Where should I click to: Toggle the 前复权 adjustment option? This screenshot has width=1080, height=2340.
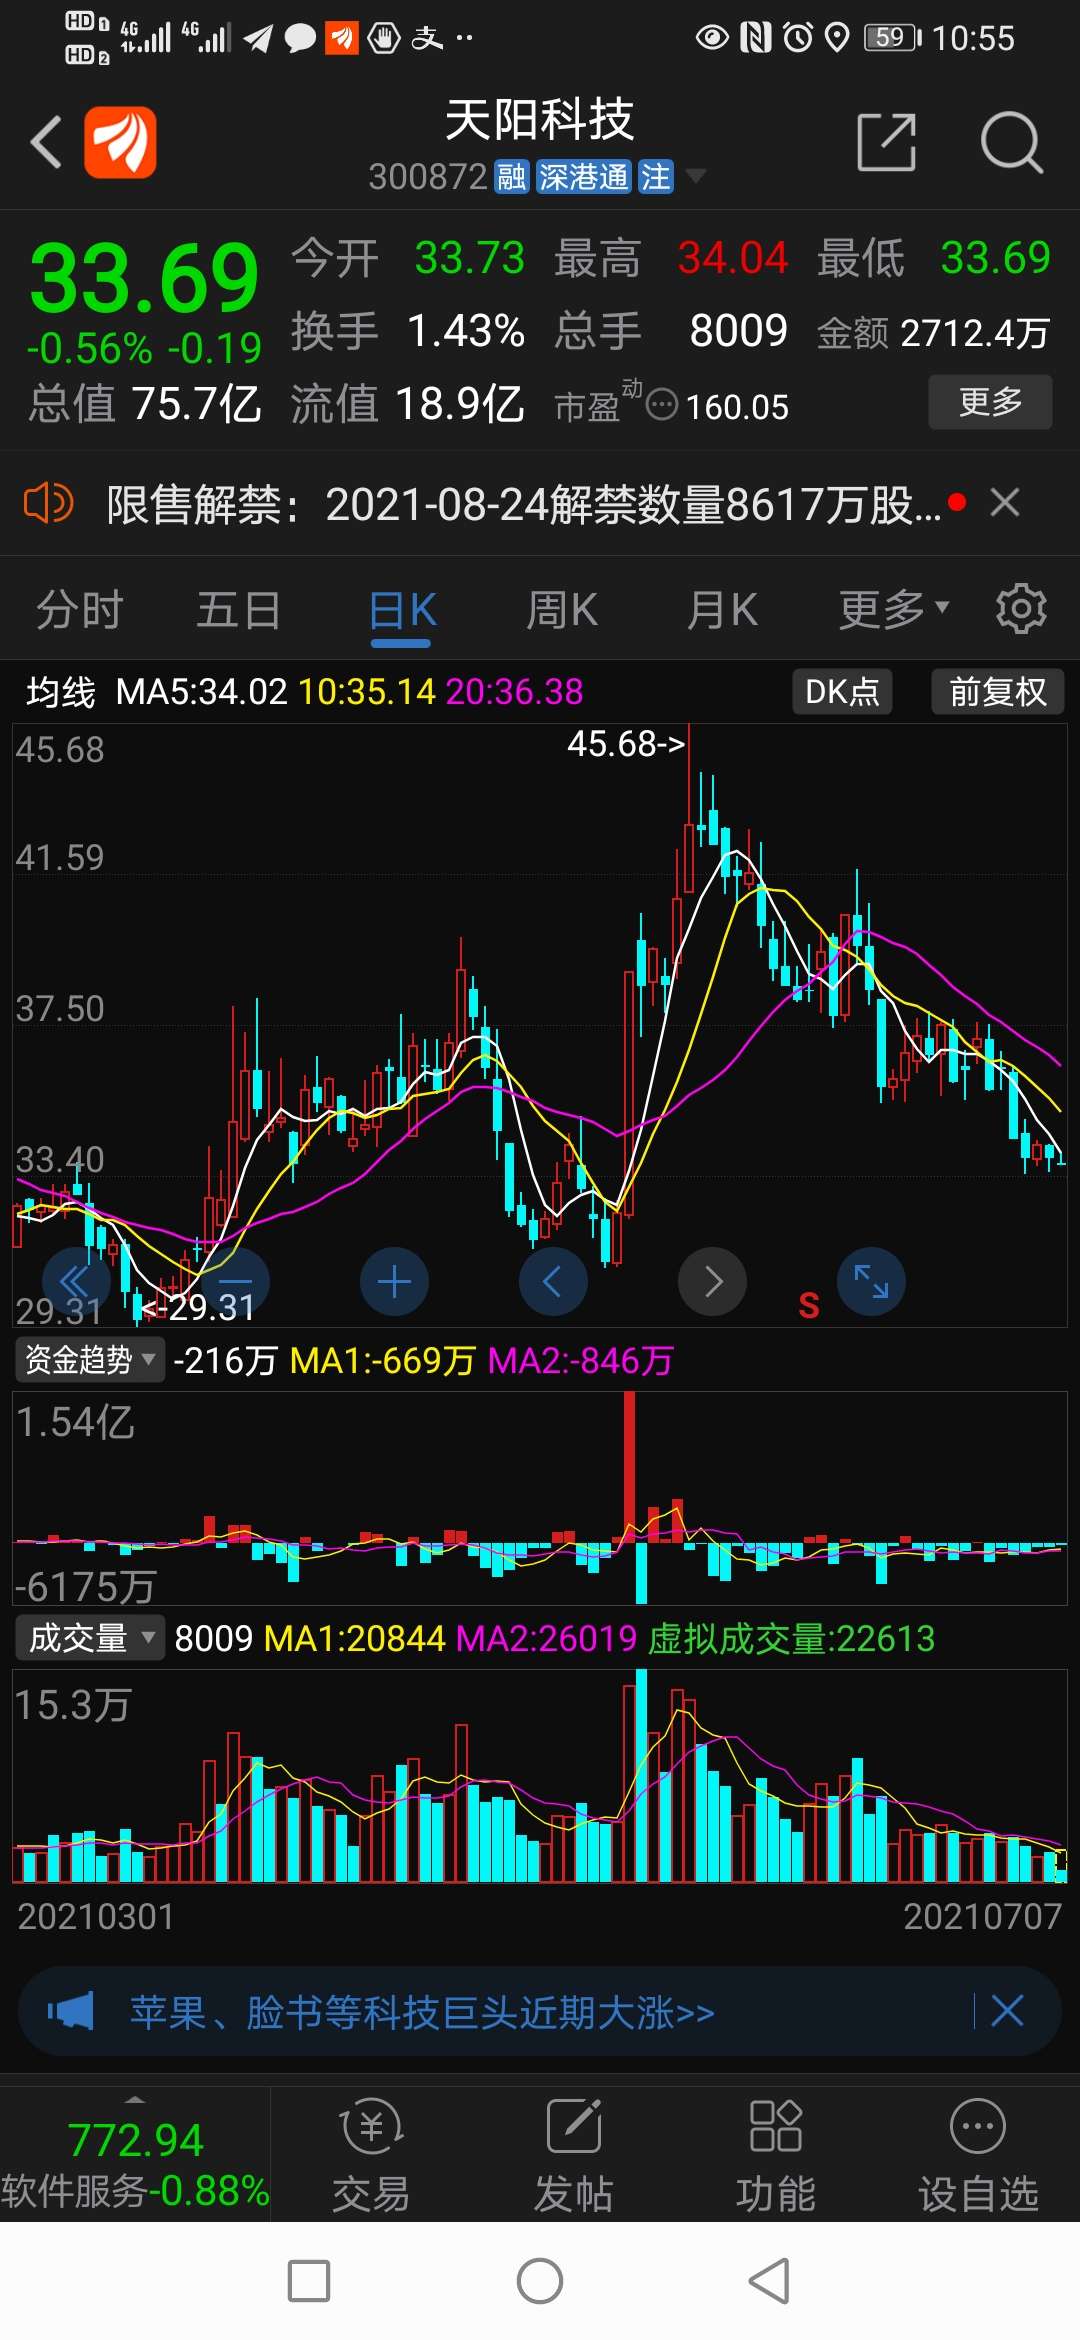tap(997, 692)
